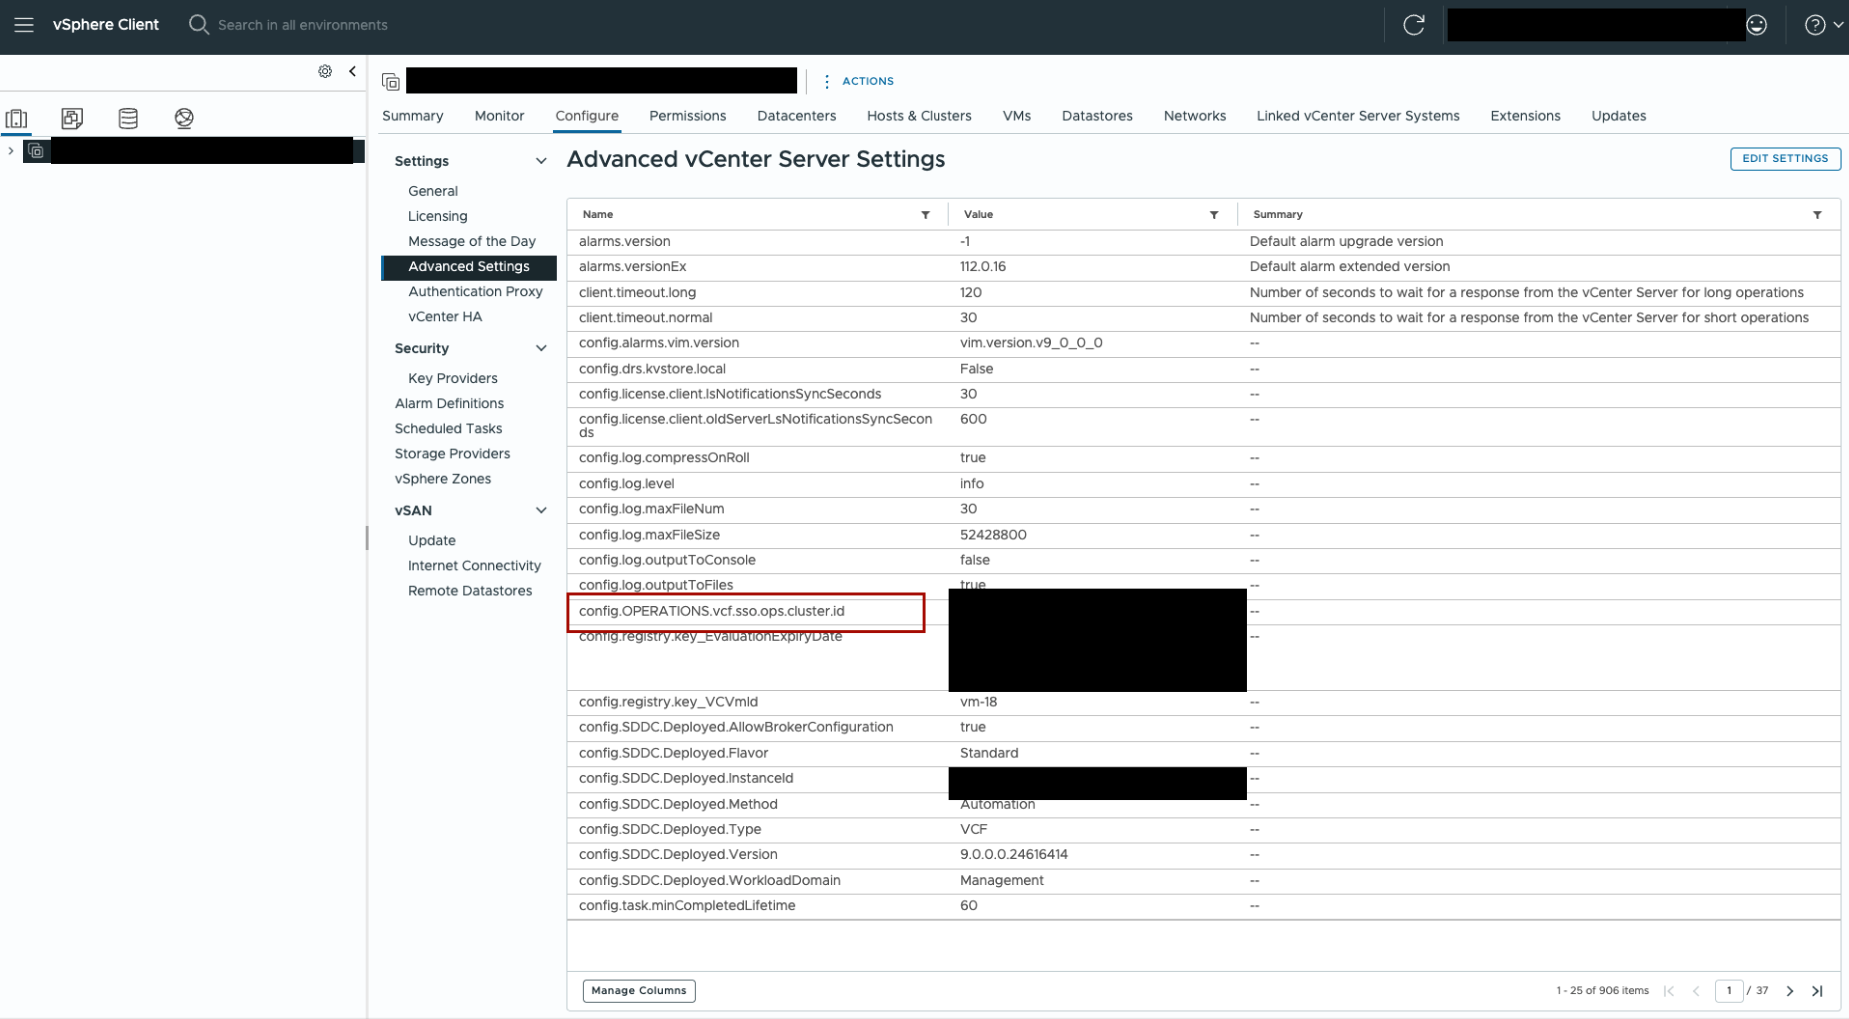Image resolution: width=1849 pixels, height=1019 pixels.
Task: Select the Storage inventory icon
Action: click(x=128, y=119)
